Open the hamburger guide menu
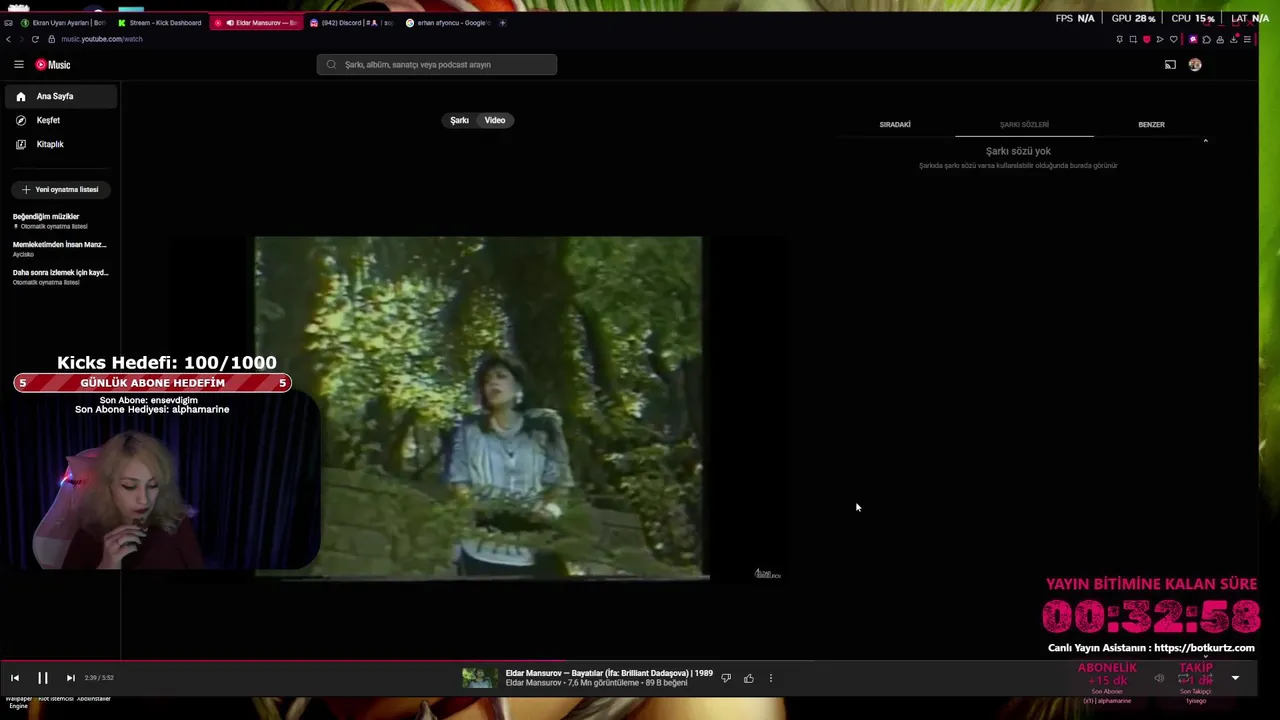The width and height of the screenshot is (1280, 720). point(18,64)
